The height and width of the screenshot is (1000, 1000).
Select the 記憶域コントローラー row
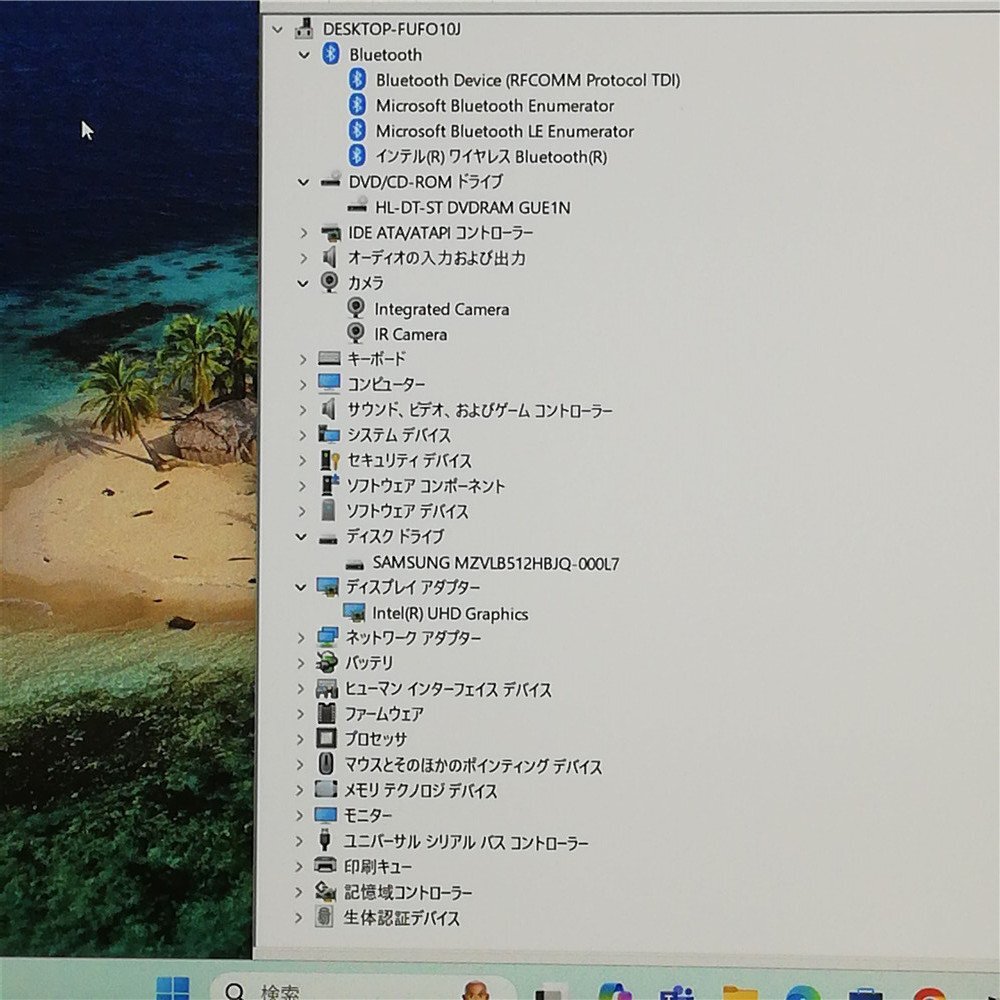pos(408,892)
